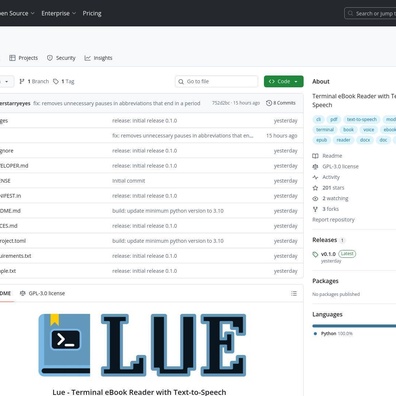Click the eye icon beside 2 watching
Viewport: 396px width, 396px height.
[x=315, y=198]
